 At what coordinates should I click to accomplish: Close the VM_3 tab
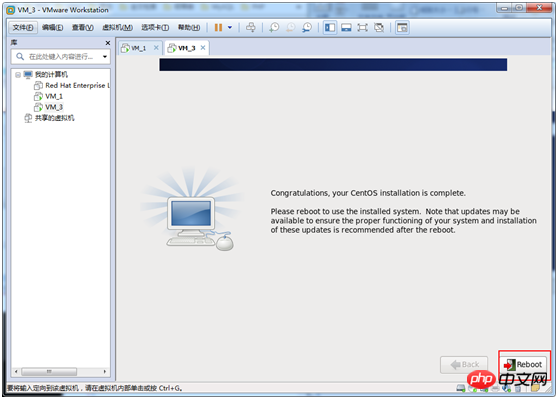(203, 48)
